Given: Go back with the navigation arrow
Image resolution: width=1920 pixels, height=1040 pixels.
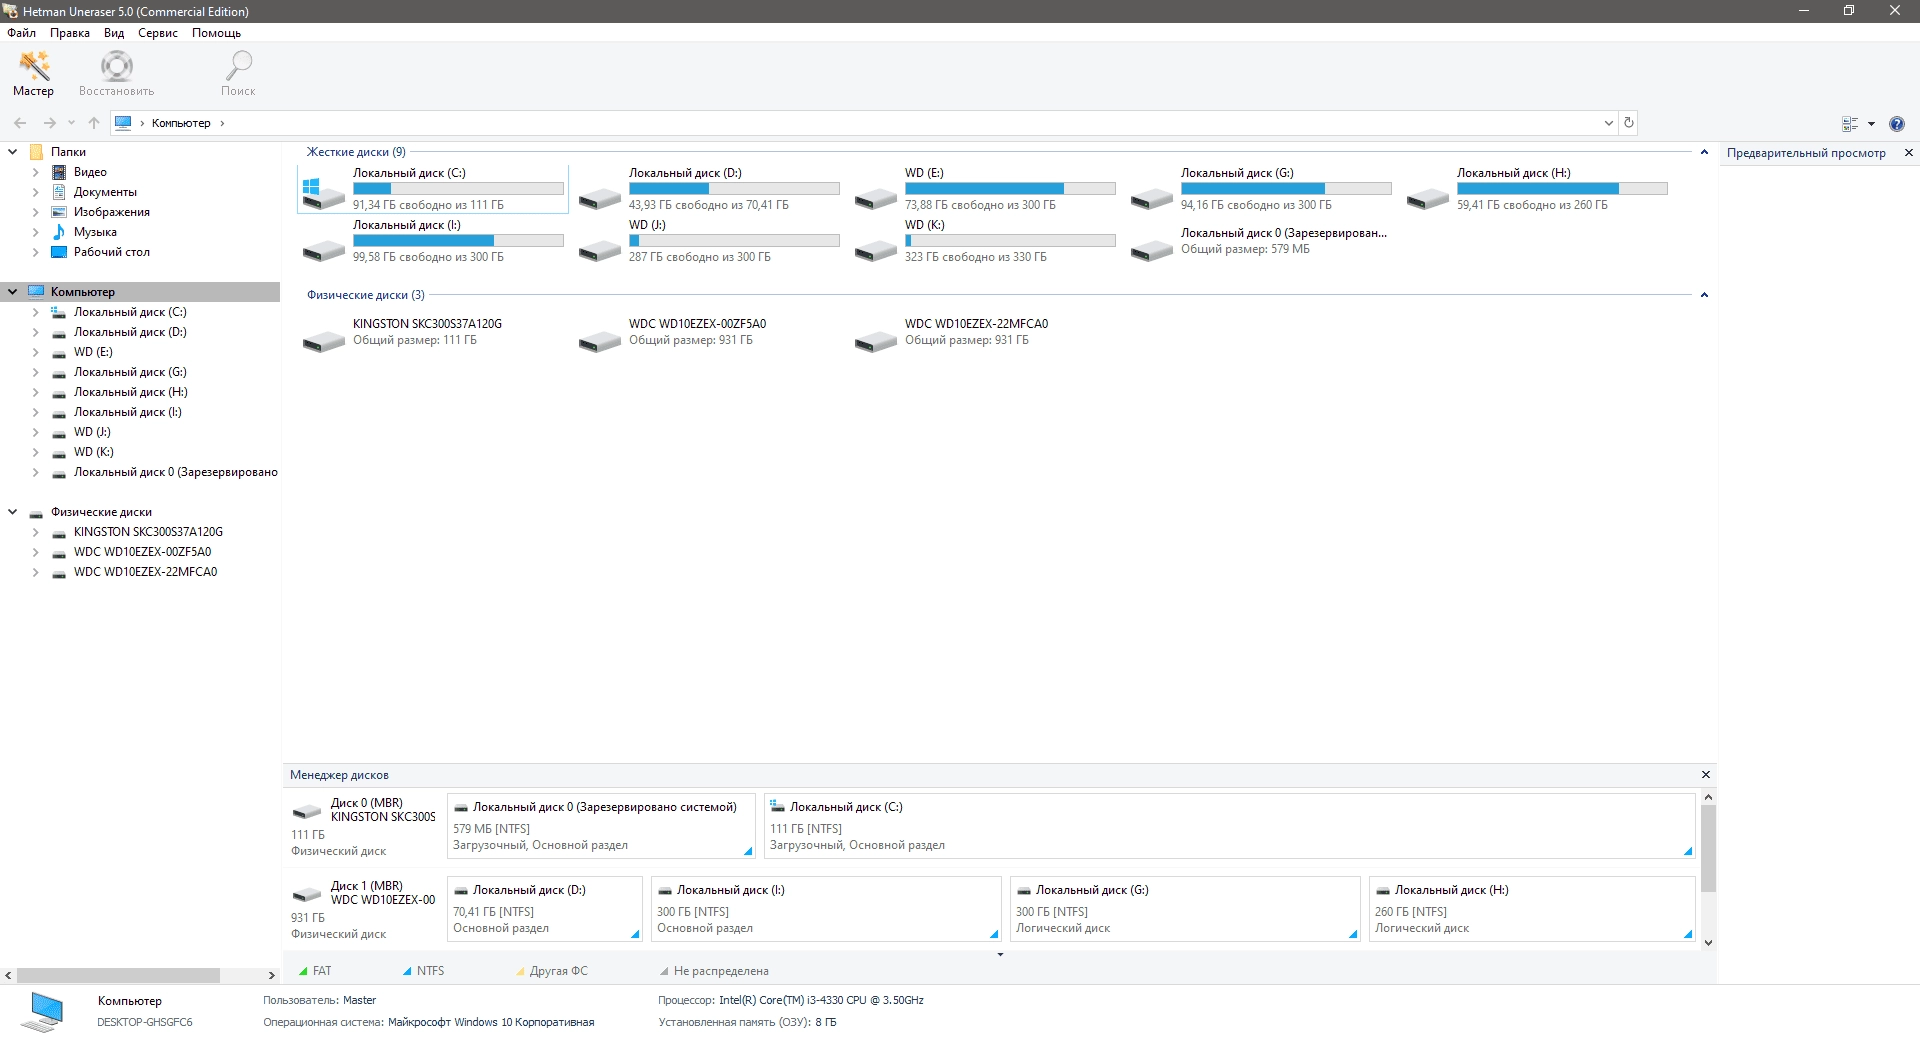Looking at the screenshot, I should click(20, 123).
